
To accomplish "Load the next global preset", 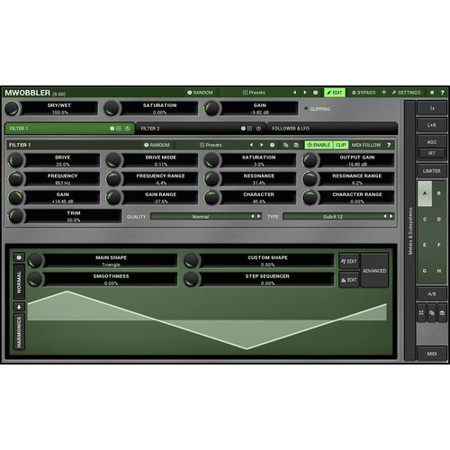I will [x=305, y=93].
